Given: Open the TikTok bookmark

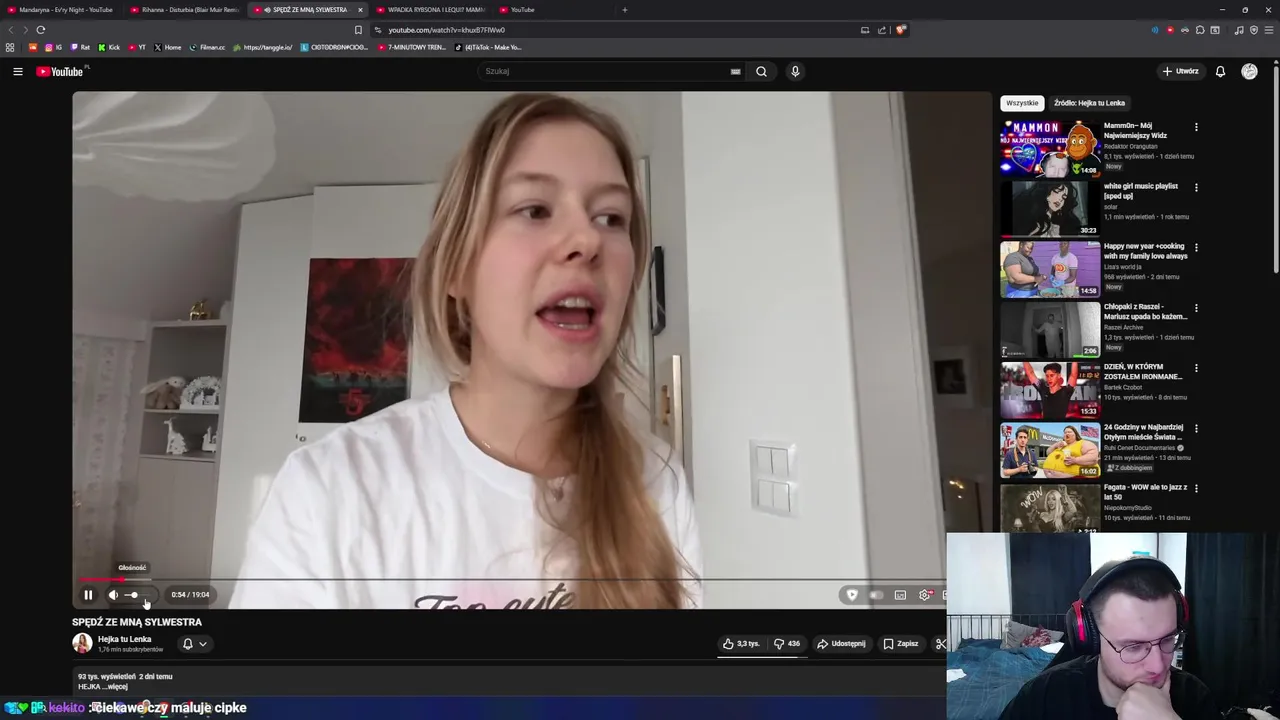Looking at the screenshot, I should (x=490, y=47).
